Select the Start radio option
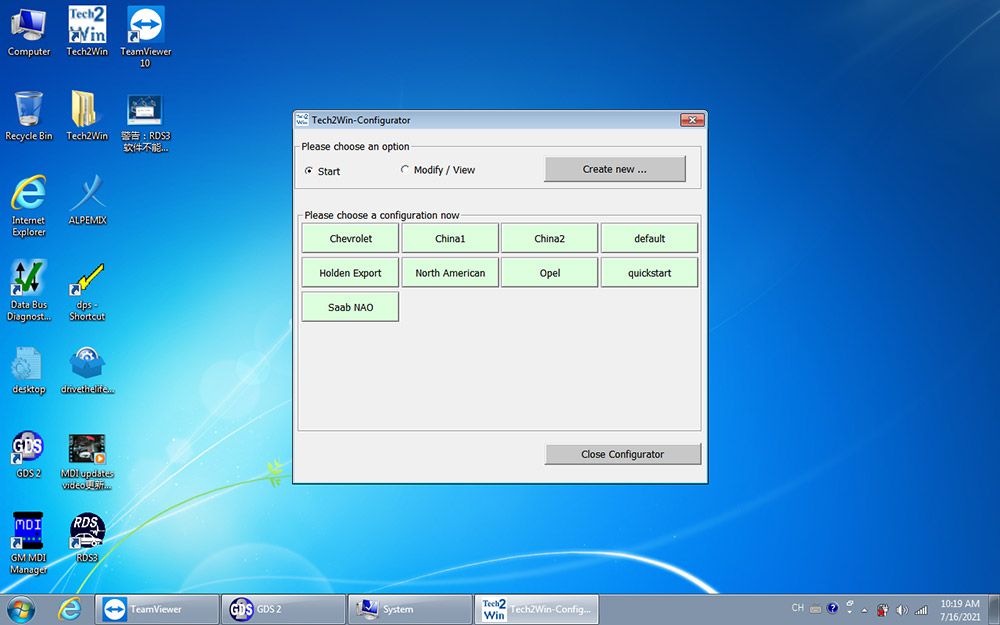Image resolution: width=1000 pixels, height=625 pixels. tap(309, 171)
